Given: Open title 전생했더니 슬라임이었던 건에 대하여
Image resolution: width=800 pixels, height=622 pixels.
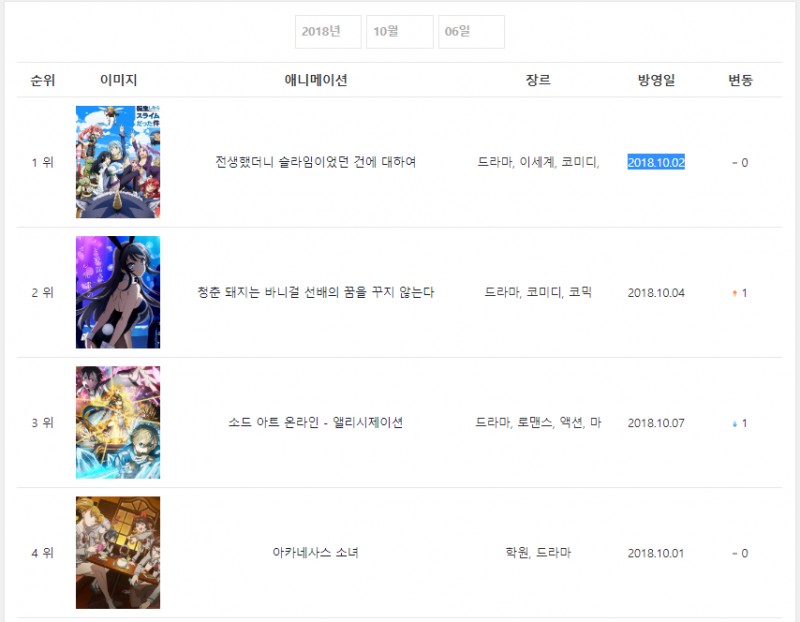Looking at the screenshot, I should (x=315, y=162).
